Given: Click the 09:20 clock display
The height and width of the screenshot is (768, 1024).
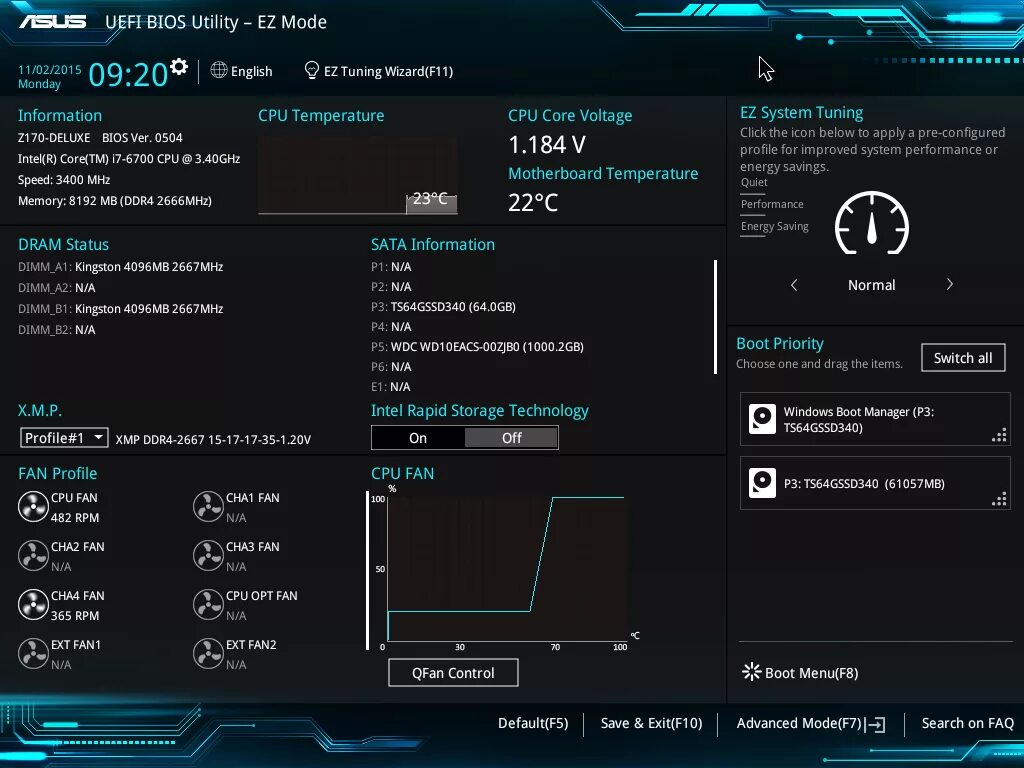Looking at the screenshot, I should [x=128, y=74].
